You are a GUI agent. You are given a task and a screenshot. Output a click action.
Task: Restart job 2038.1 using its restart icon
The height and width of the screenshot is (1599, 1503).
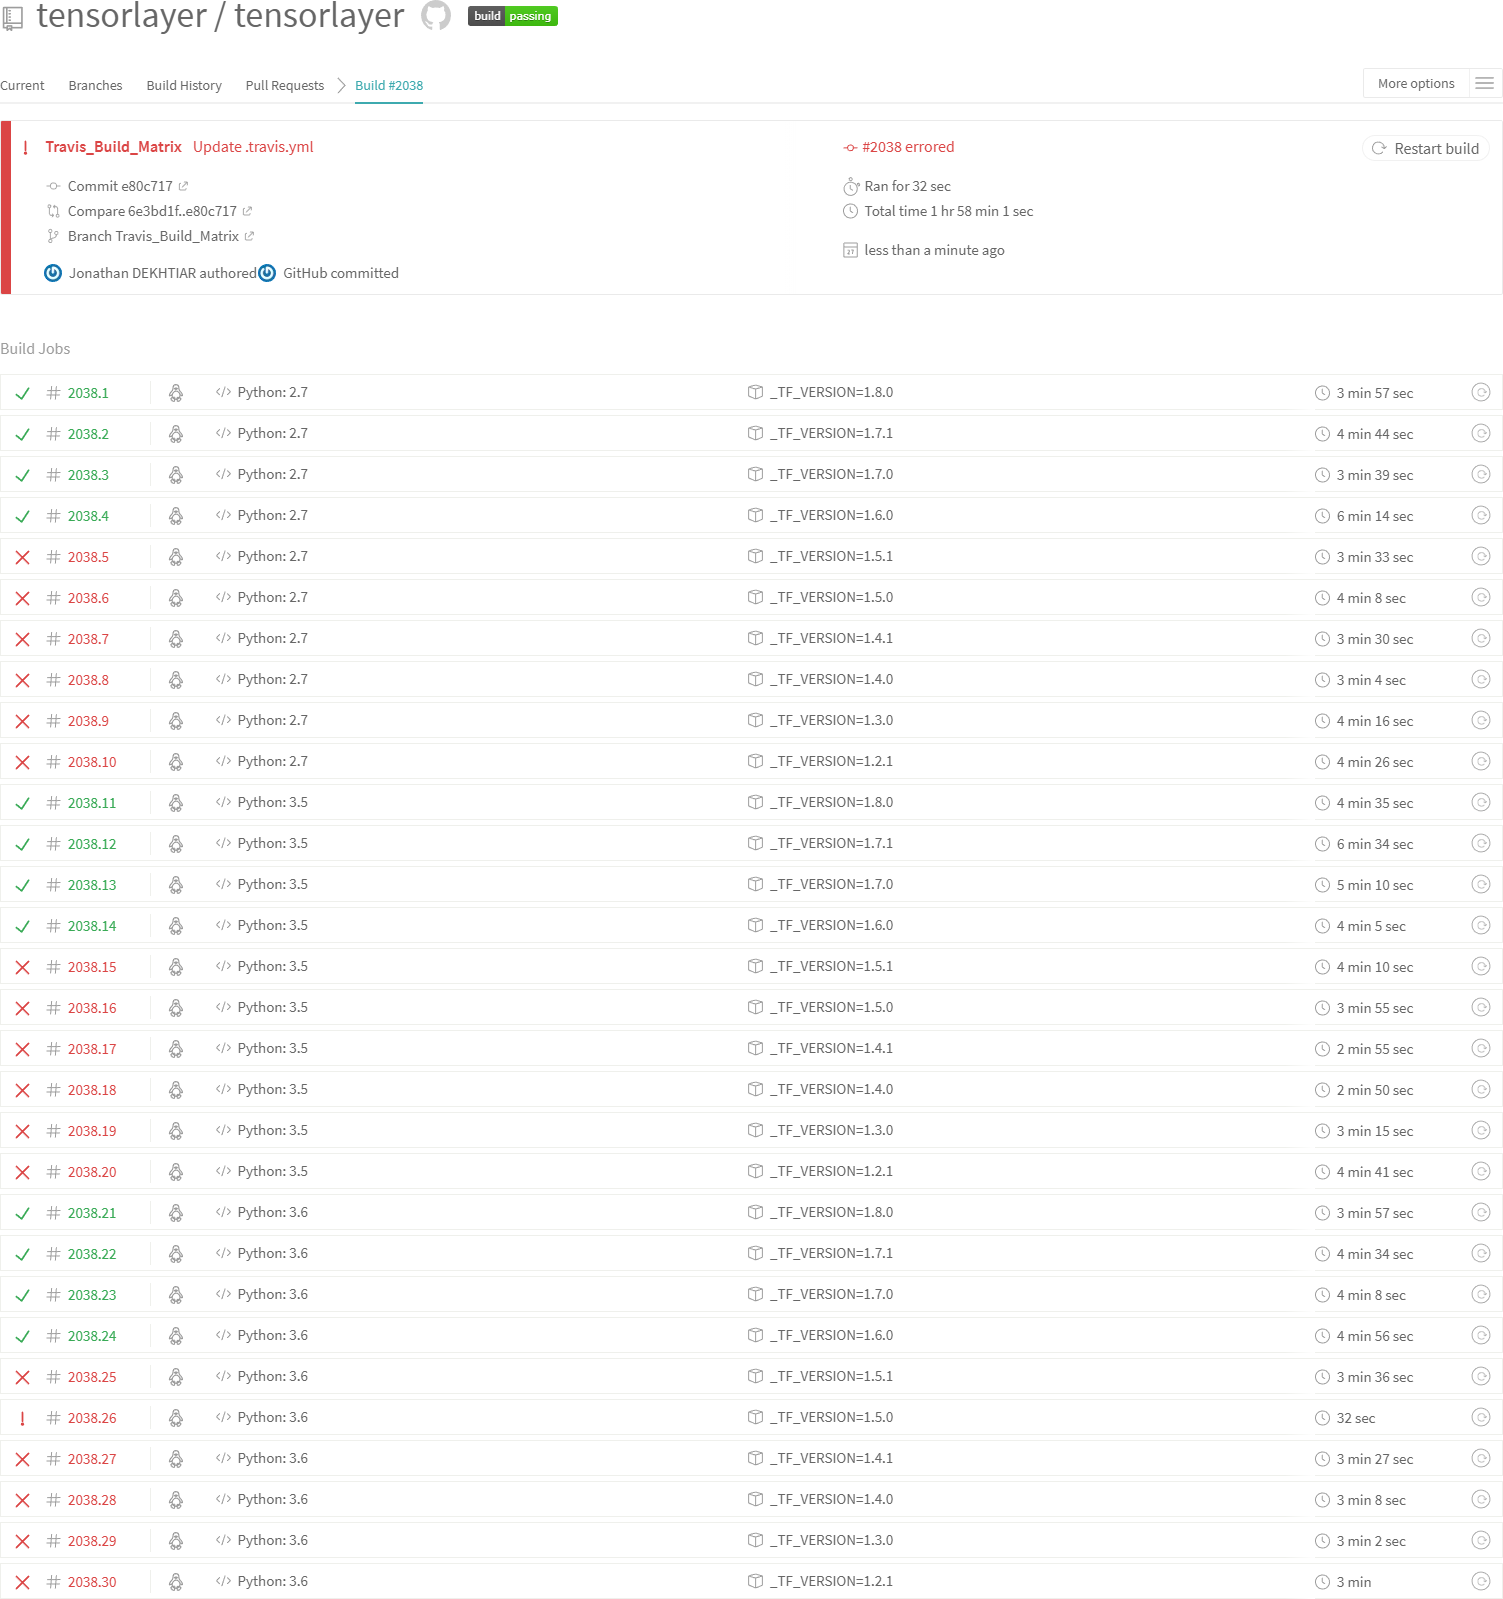(1481, 393)
